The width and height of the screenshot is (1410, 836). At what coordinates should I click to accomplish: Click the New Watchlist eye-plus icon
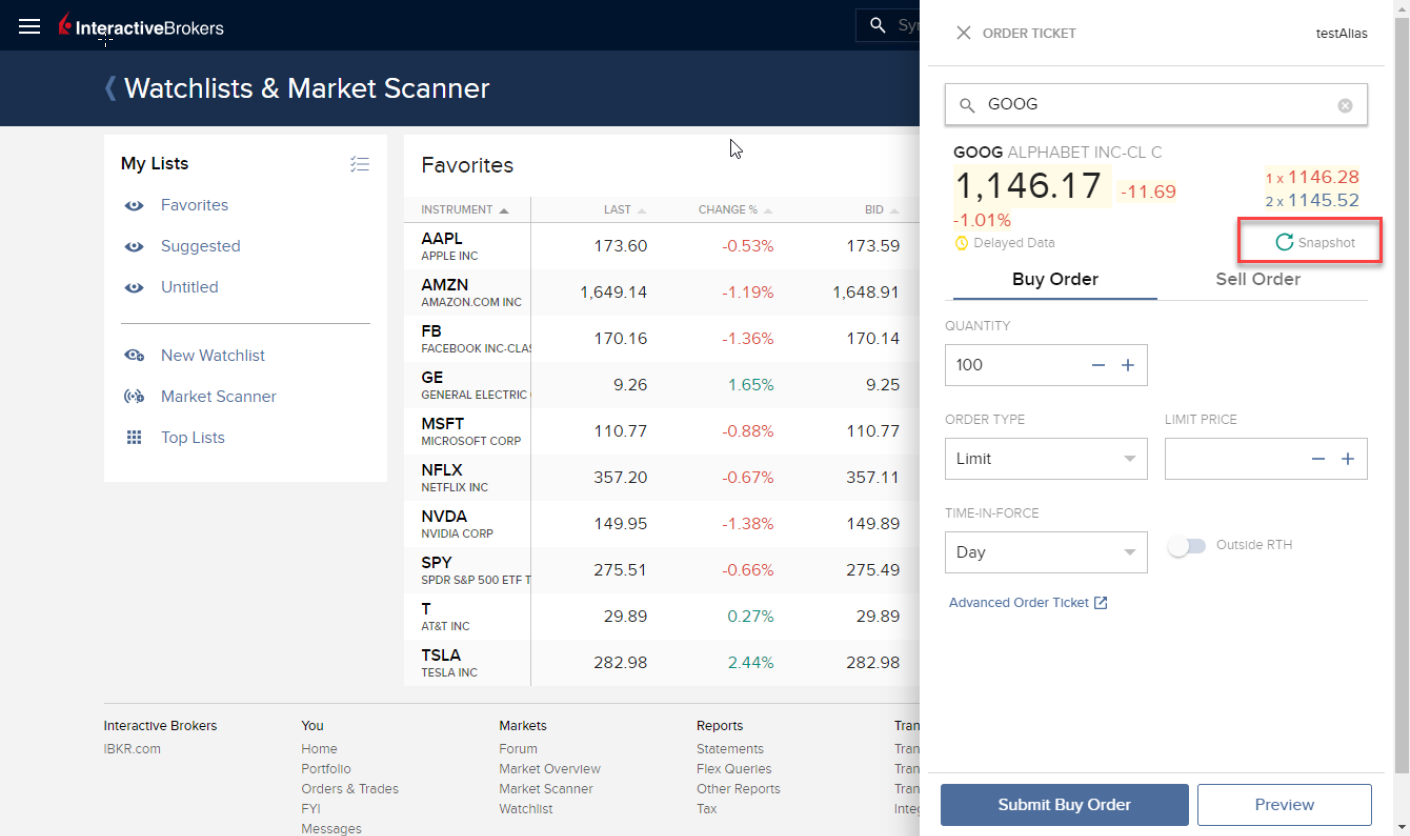click(134, 355)
